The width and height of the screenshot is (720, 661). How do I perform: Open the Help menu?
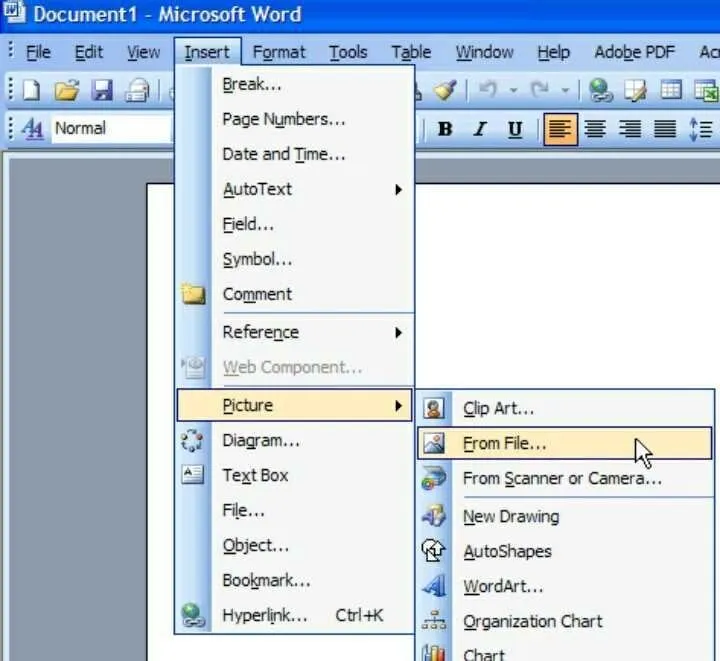point(554,52)
